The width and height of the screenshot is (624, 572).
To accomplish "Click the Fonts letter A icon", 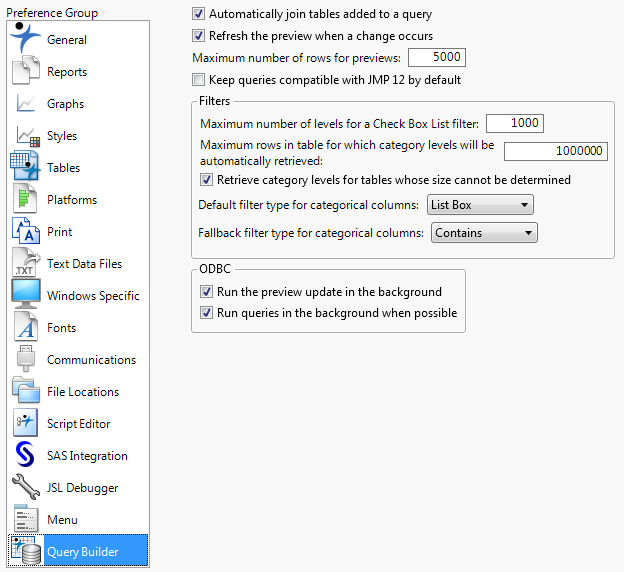I will 26,327.
